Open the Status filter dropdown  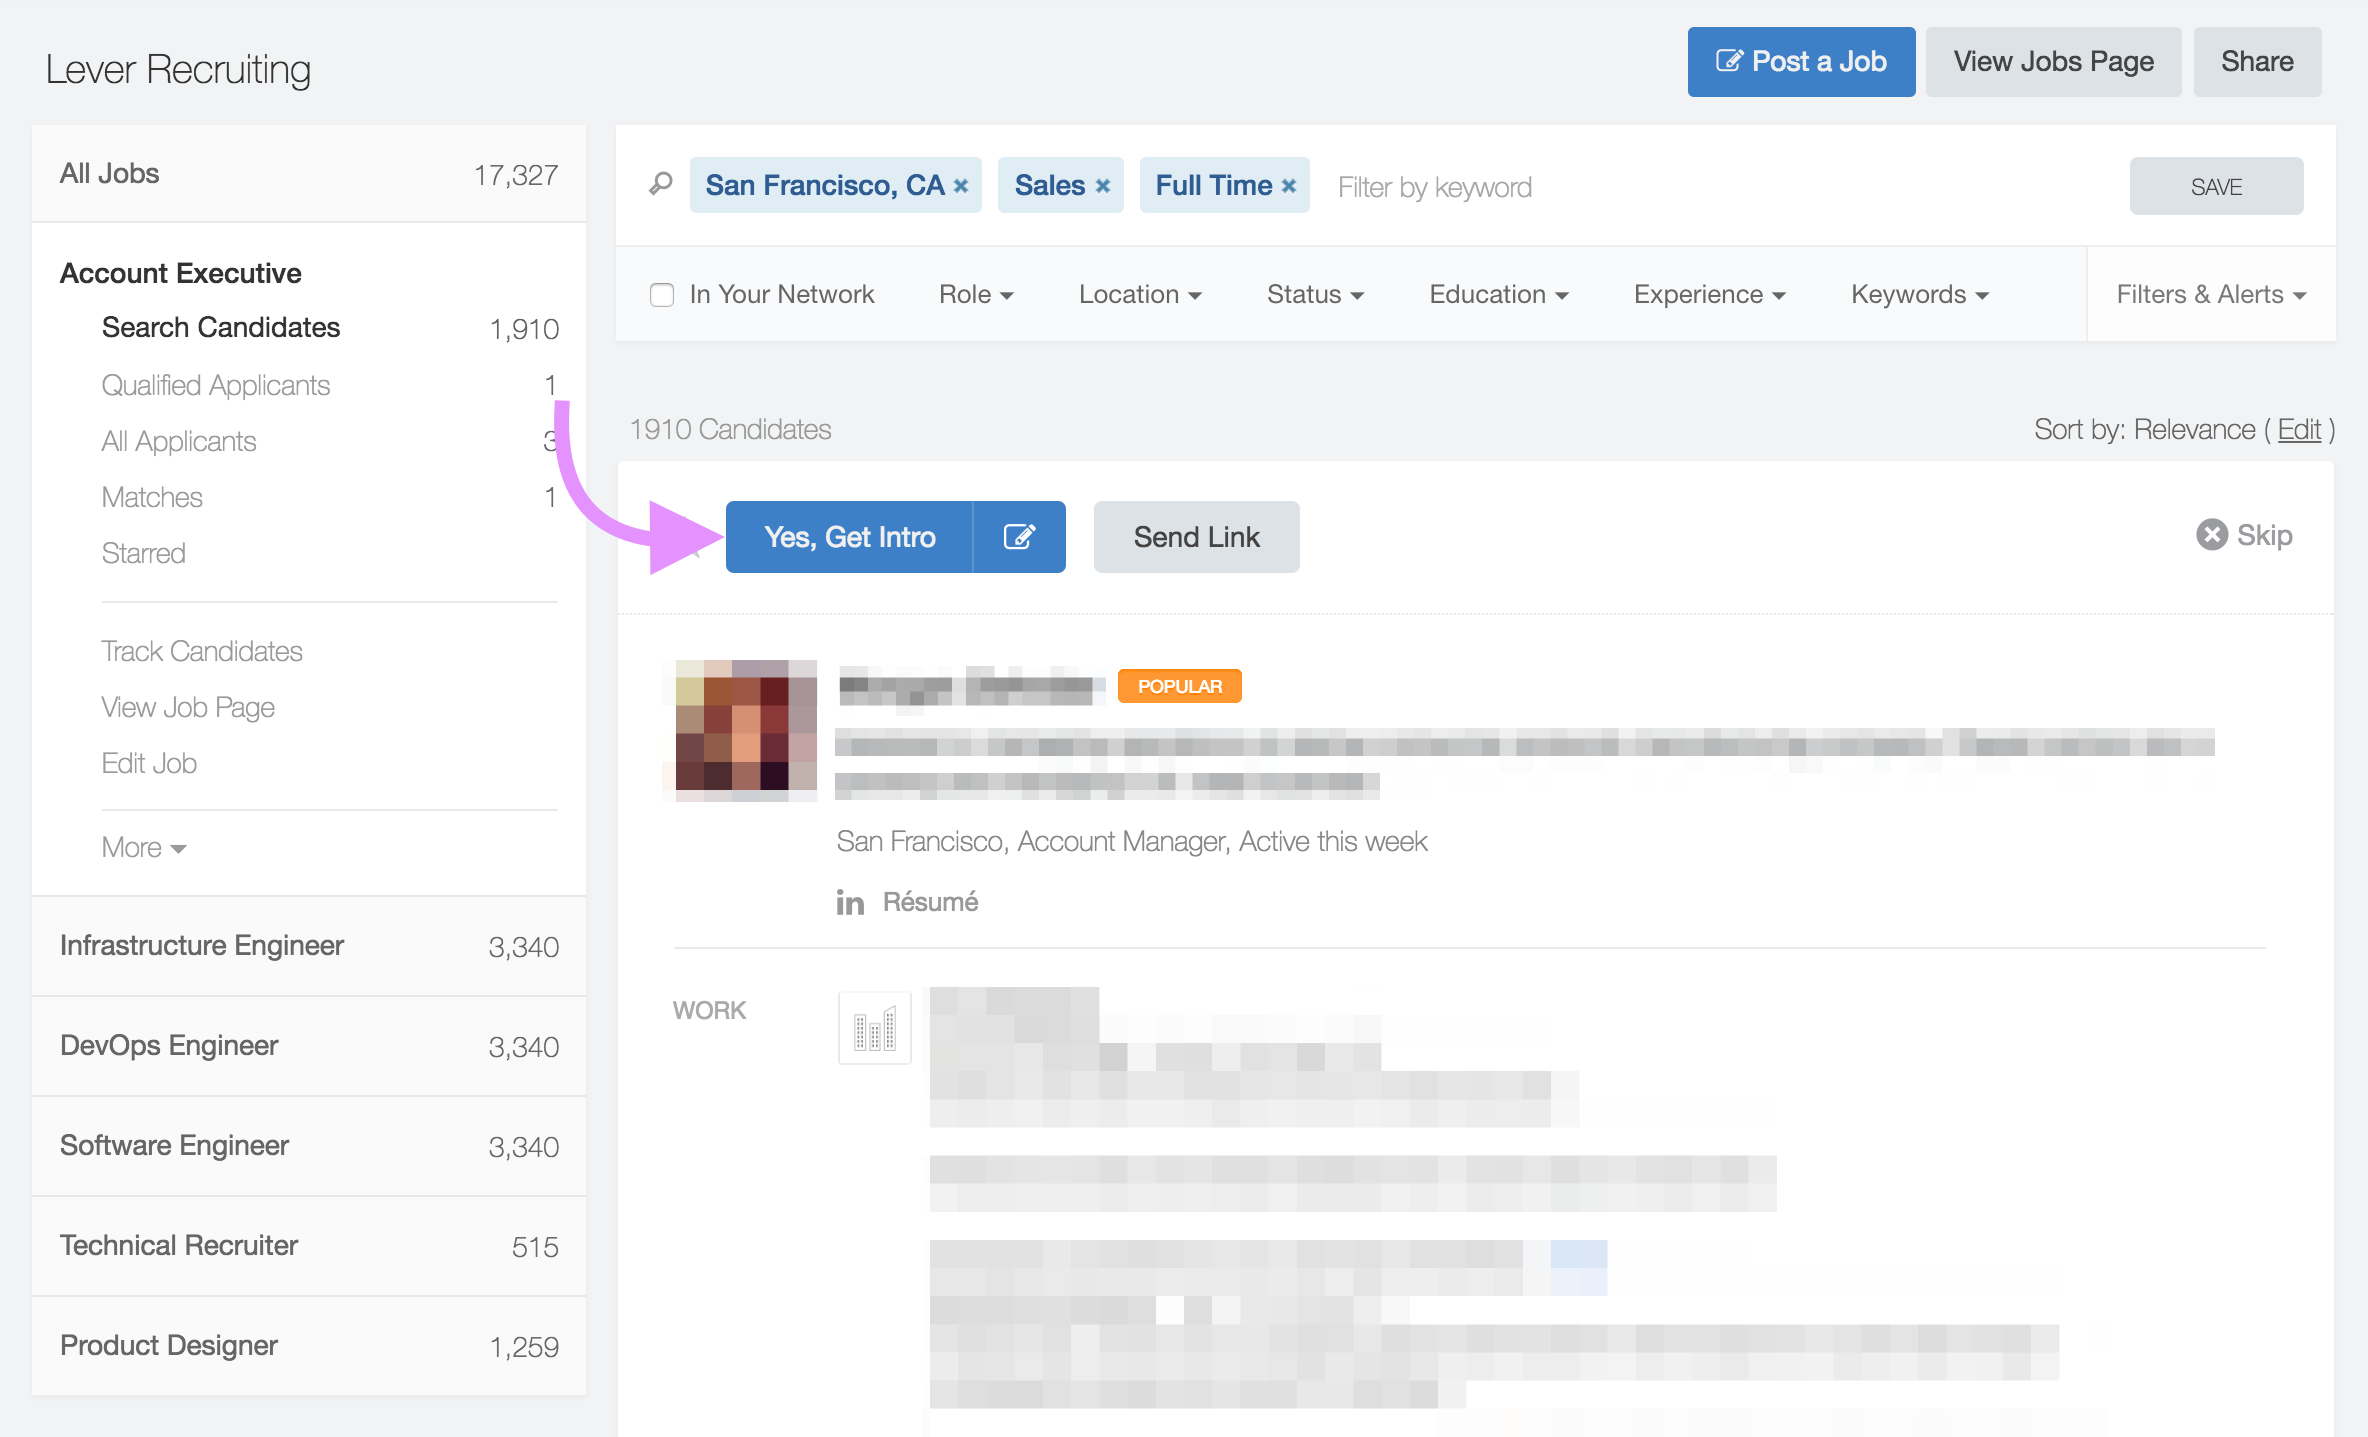point(1315,295)
